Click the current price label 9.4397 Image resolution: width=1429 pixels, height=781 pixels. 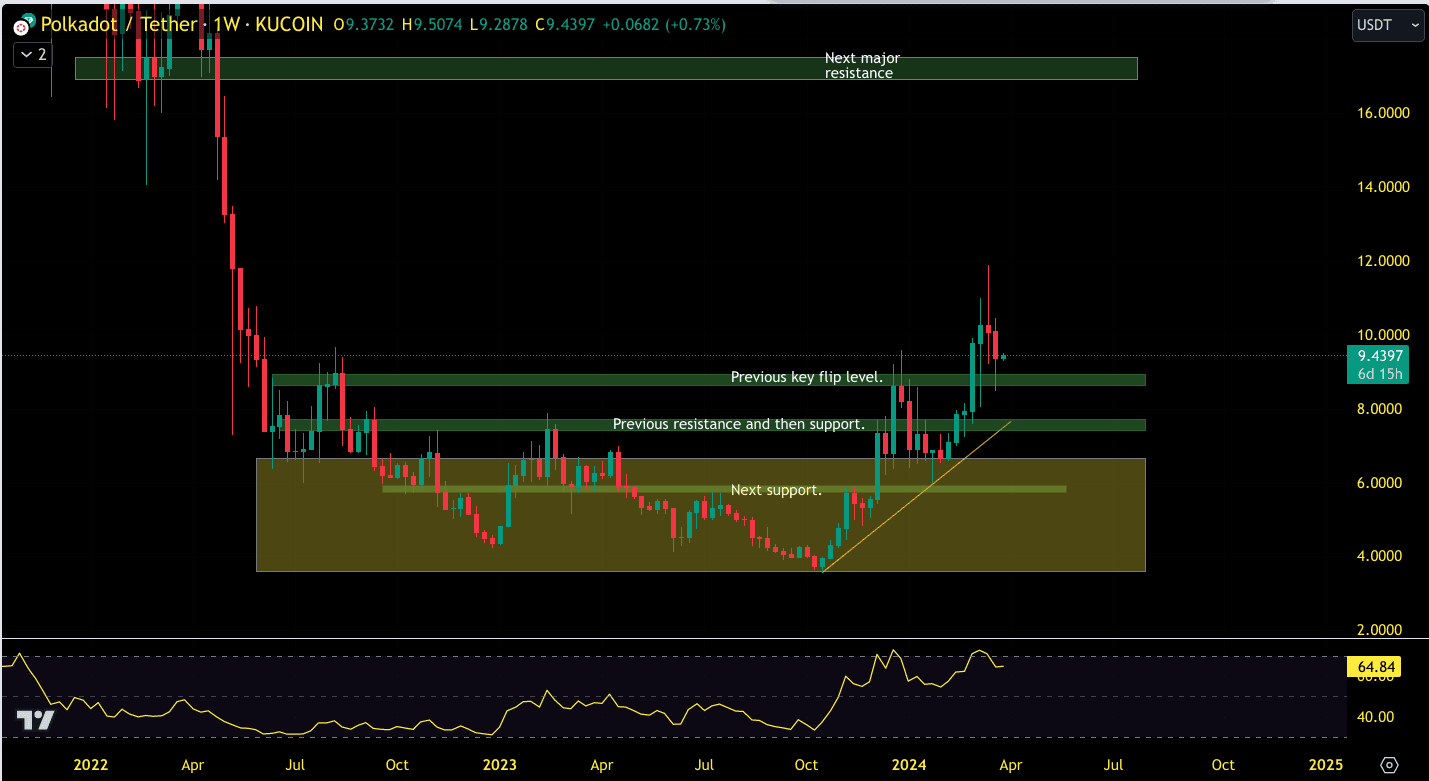pyautogui.click(x=1380, y=355)
